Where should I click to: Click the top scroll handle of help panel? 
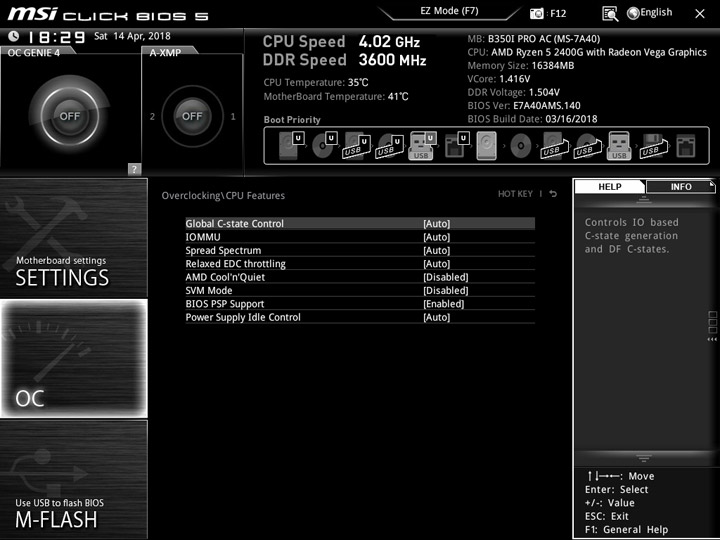644,199
